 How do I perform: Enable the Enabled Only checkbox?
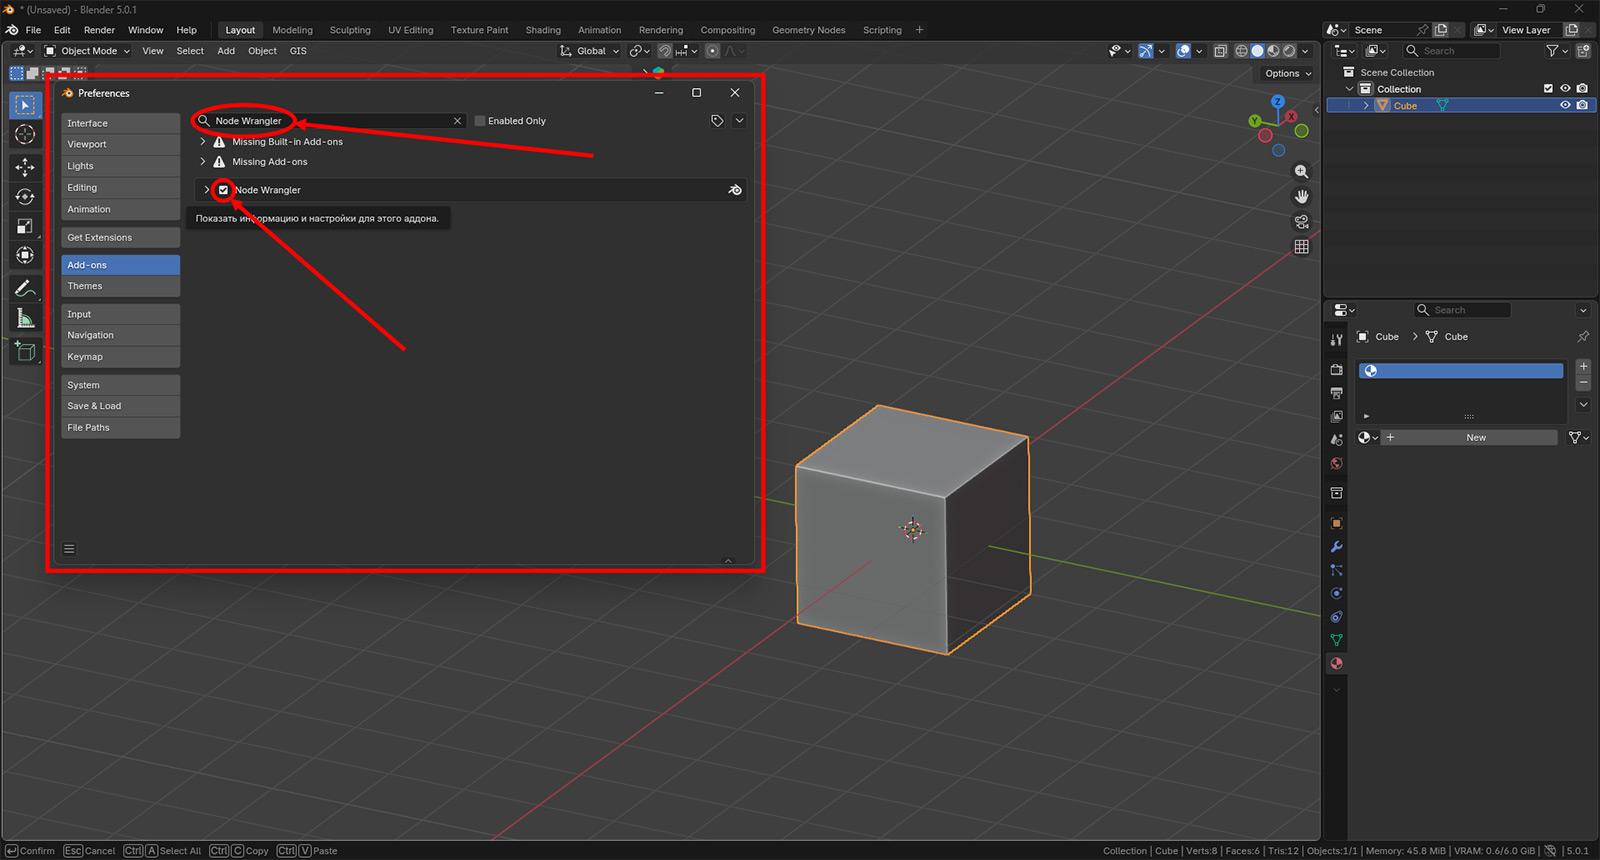(480, 121)
